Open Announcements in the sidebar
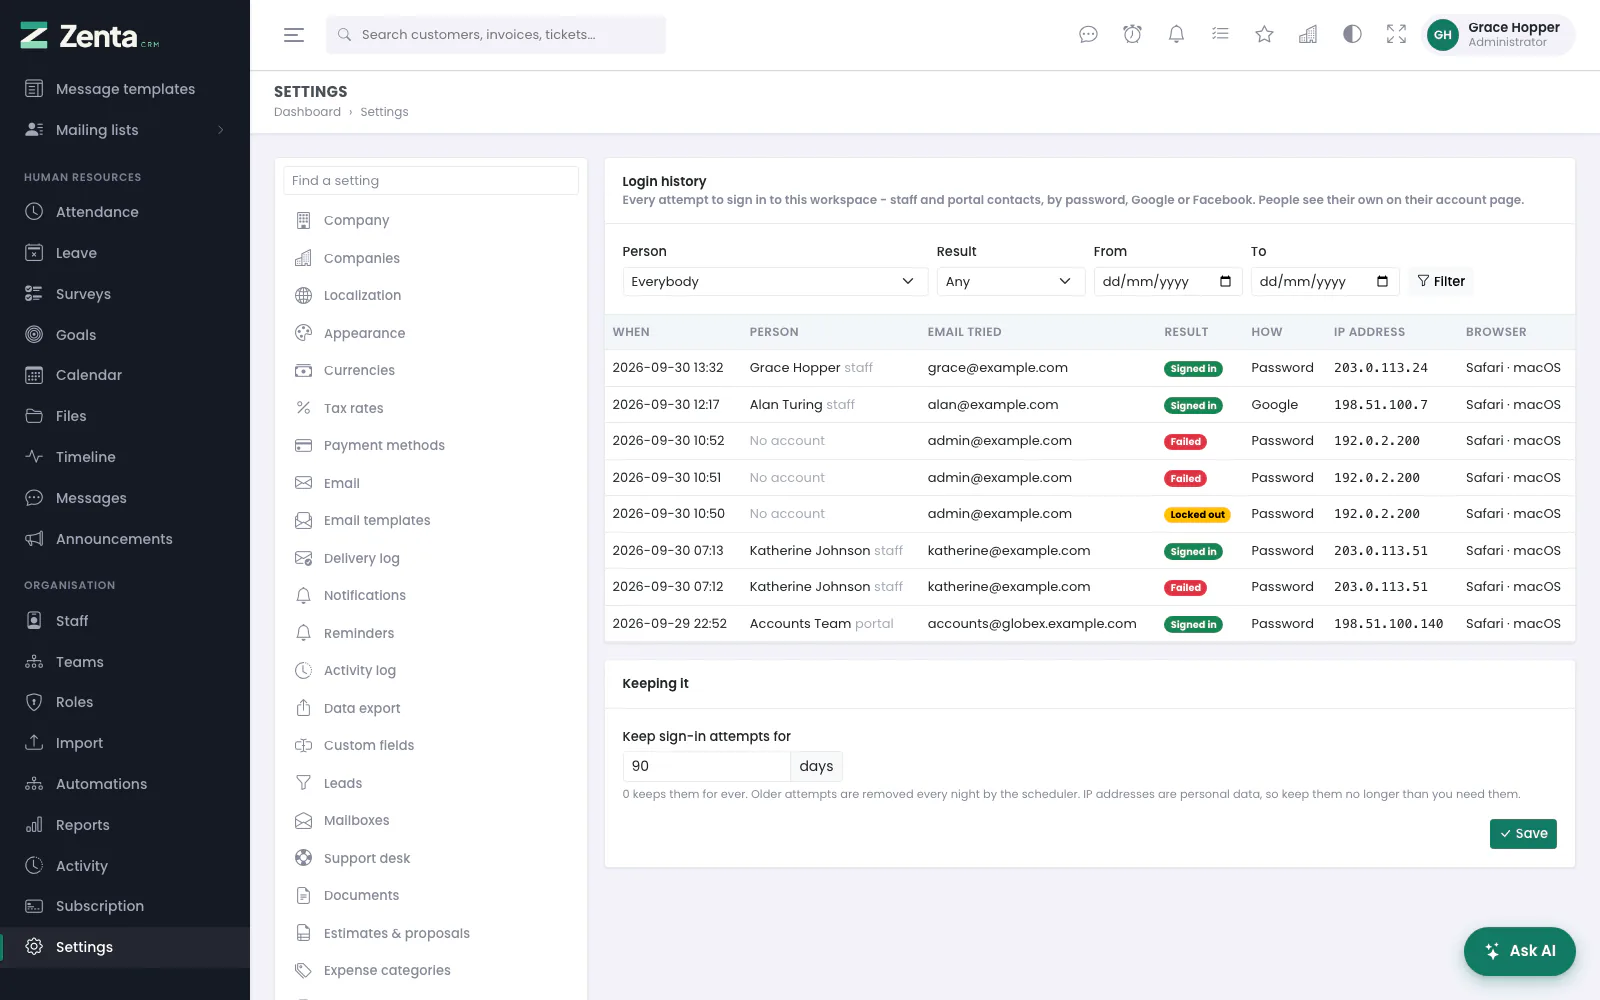 tap(125, 539)
